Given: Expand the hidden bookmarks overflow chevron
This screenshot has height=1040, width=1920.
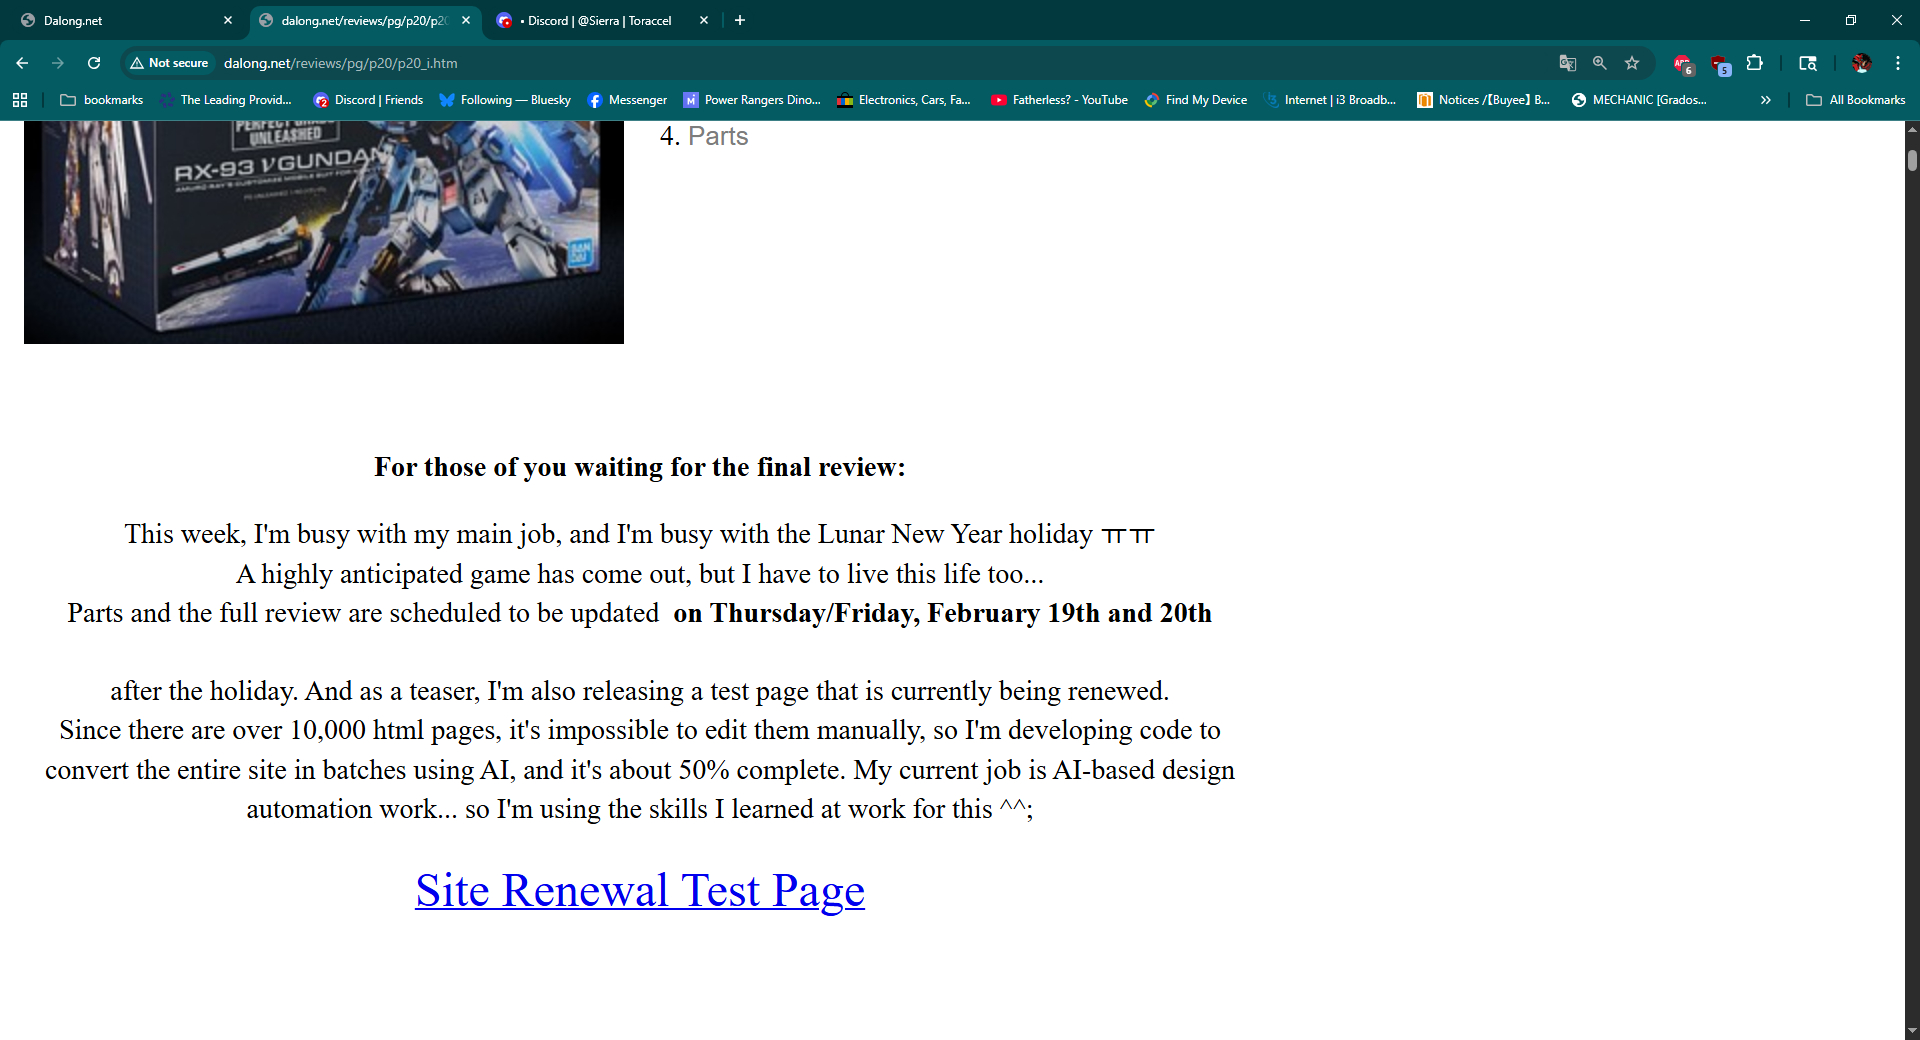Looking at the screenshot, I should coord(1765,100).
